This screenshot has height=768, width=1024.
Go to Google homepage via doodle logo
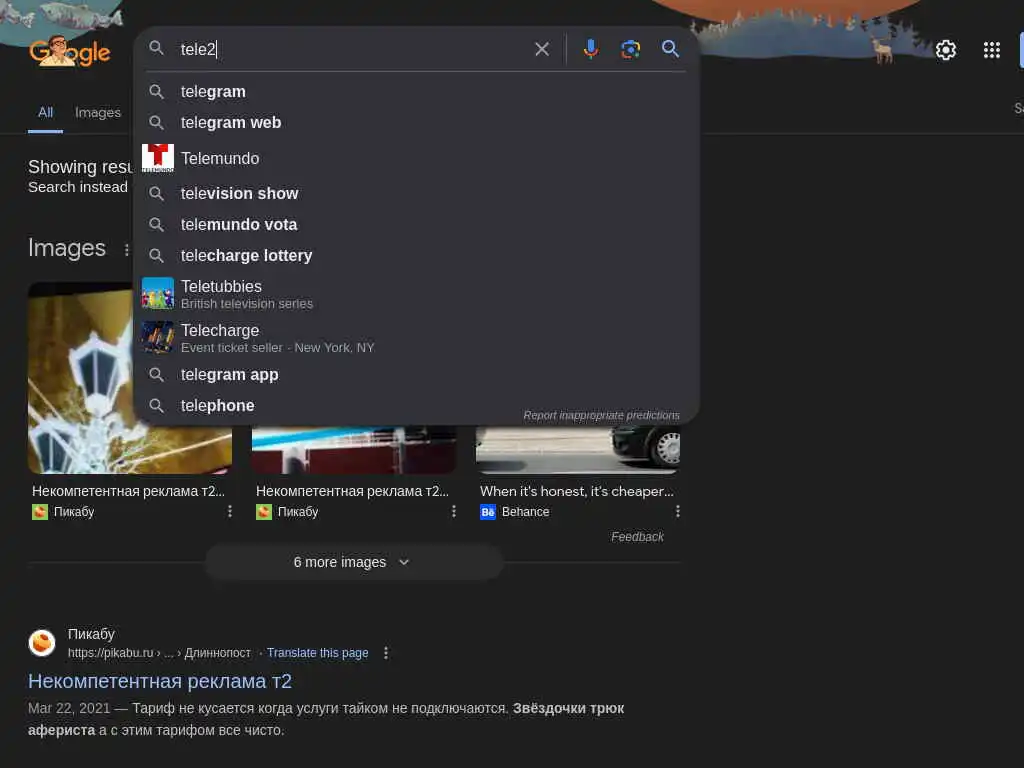(70, 51)
